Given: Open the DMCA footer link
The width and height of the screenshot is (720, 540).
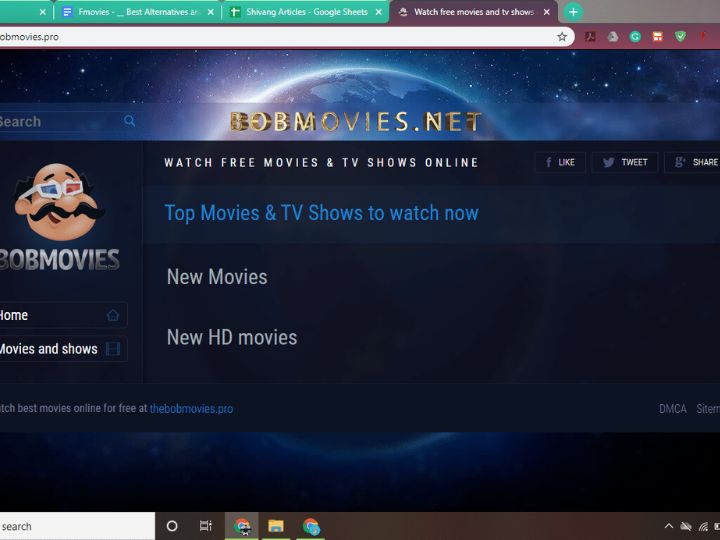Looking at the screenshot, I should coord(673,409).
